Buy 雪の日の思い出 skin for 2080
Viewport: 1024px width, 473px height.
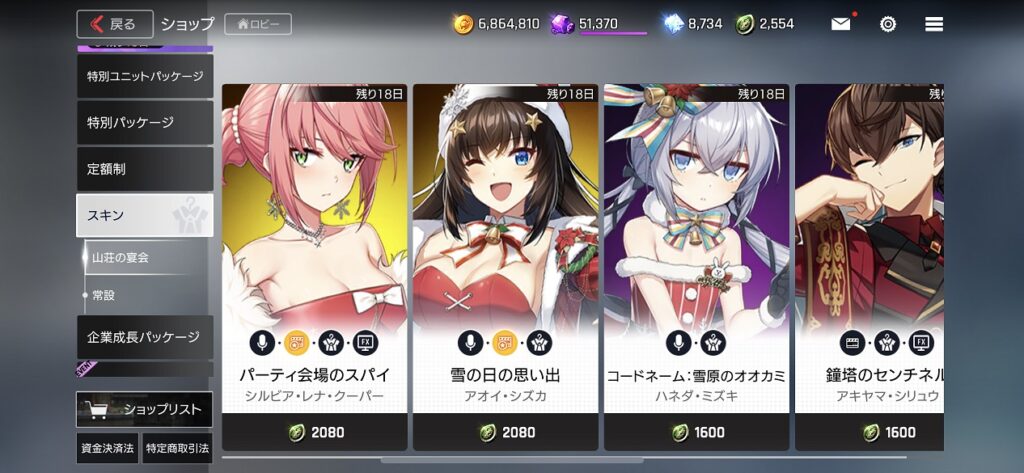tap(505, 432)
